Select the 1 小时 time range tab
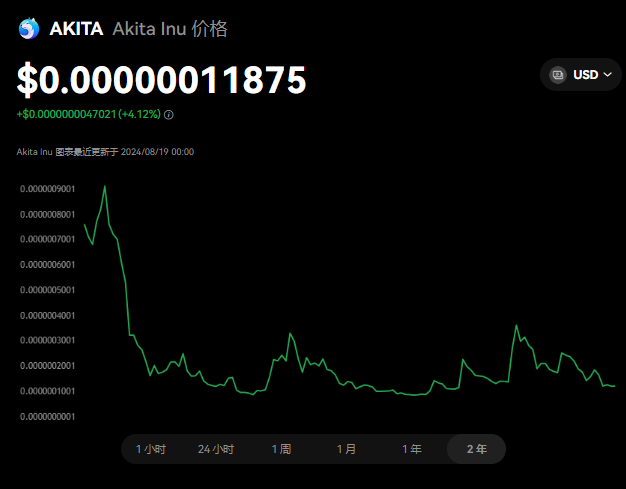Image resolution: width=626 pixels, height=489 pixels. [151, 449]
